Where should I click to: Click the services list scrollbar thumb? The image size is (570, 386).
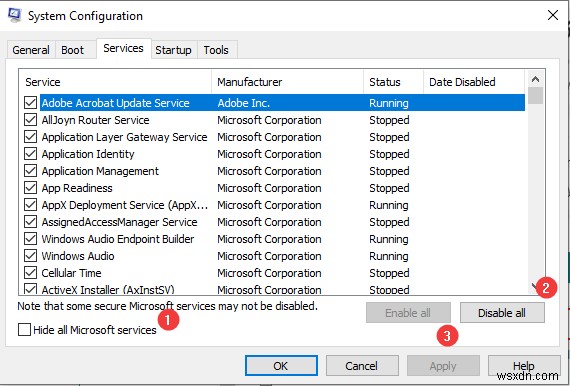tap(535, 96)
